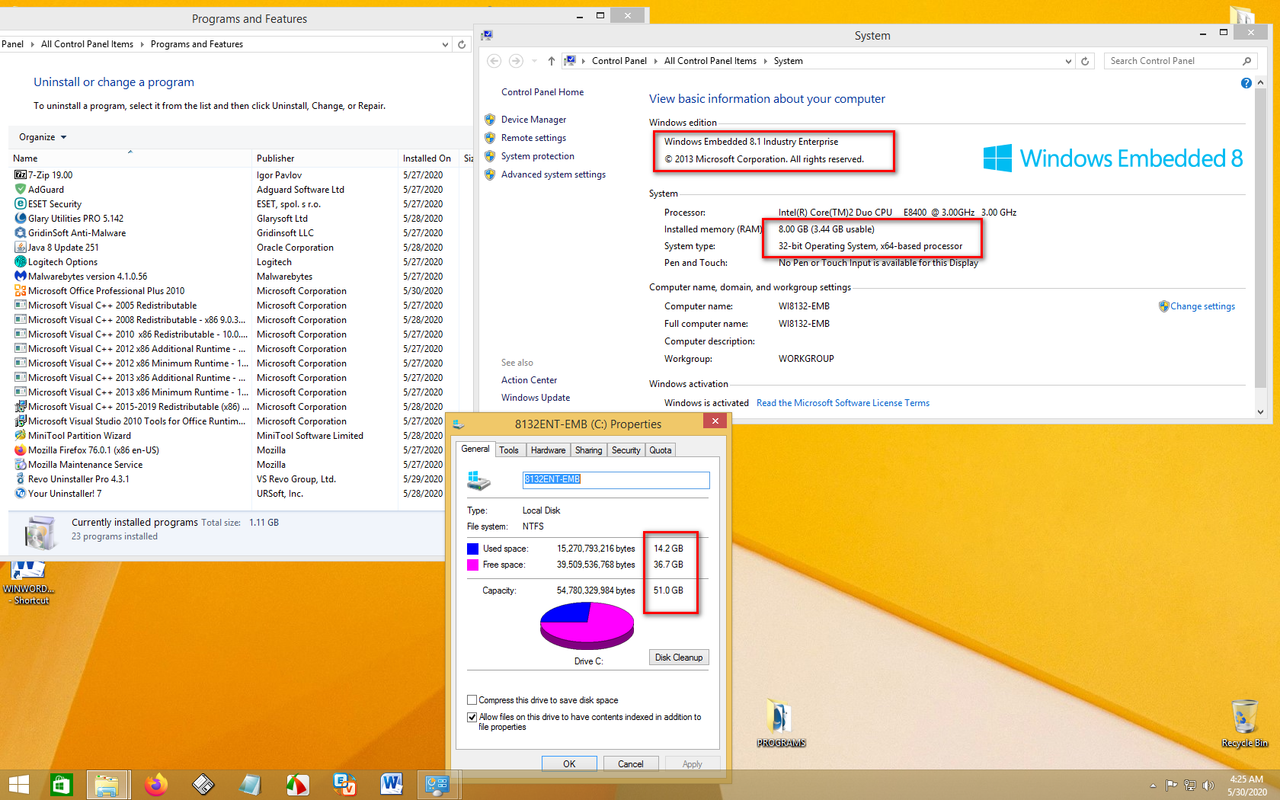The image size is (1280, 800).
Task: Select the Malwarebytes program icon
Action: 20,276
